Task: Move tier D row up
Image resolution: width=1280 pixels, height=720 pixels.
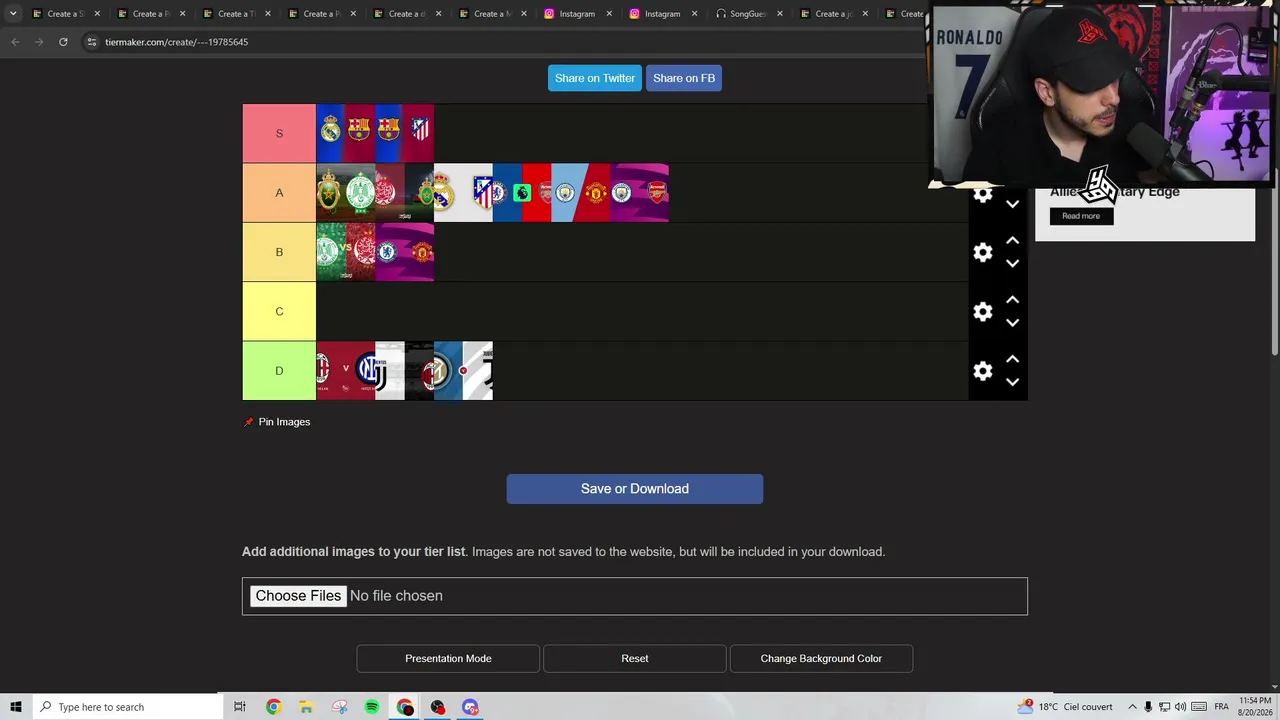Action: click(1012, 359)
